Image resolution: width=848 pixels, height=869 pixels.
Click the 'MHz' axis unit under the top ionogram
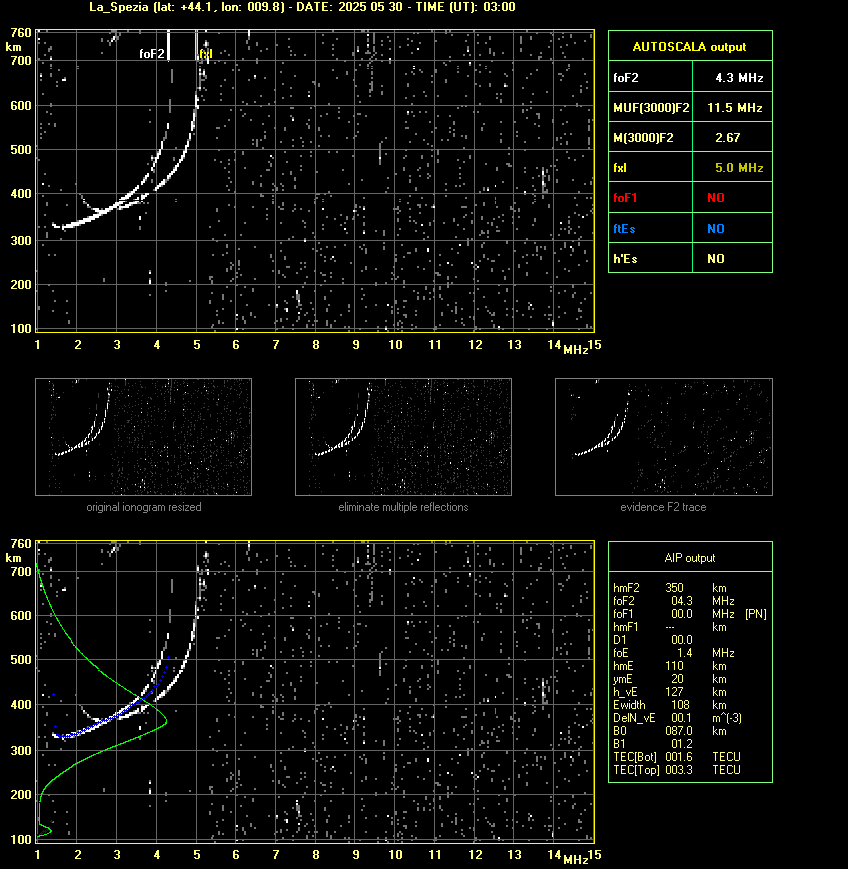coord(576,350)
